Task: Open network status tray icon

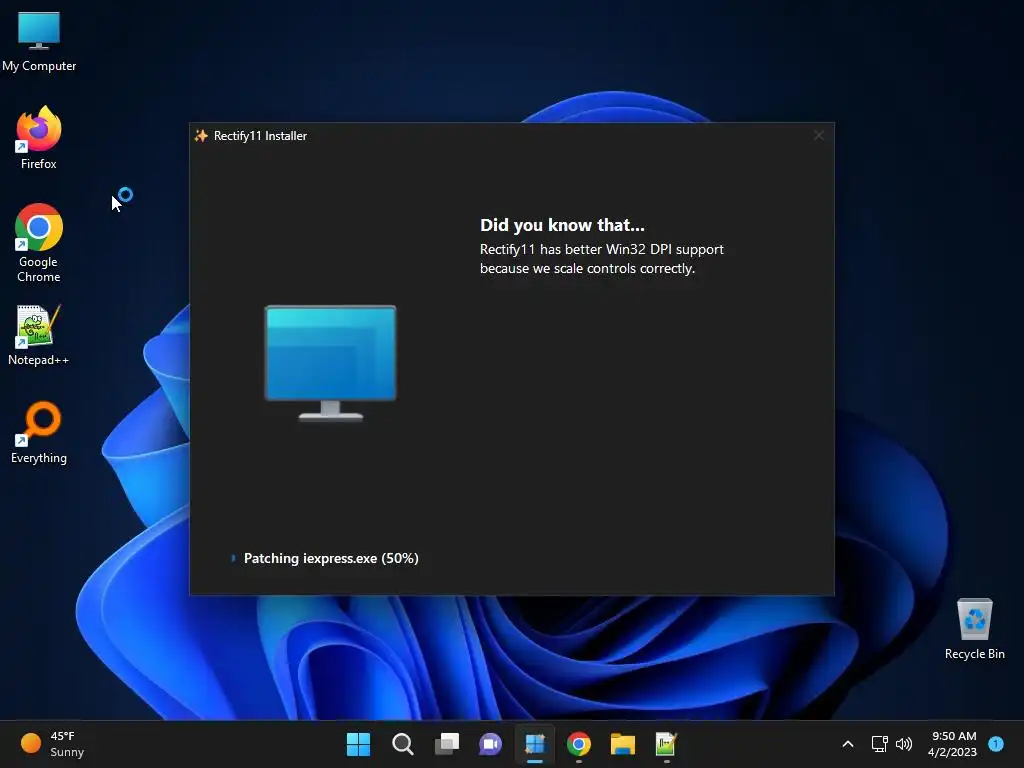Action: [x=880, y=744]
